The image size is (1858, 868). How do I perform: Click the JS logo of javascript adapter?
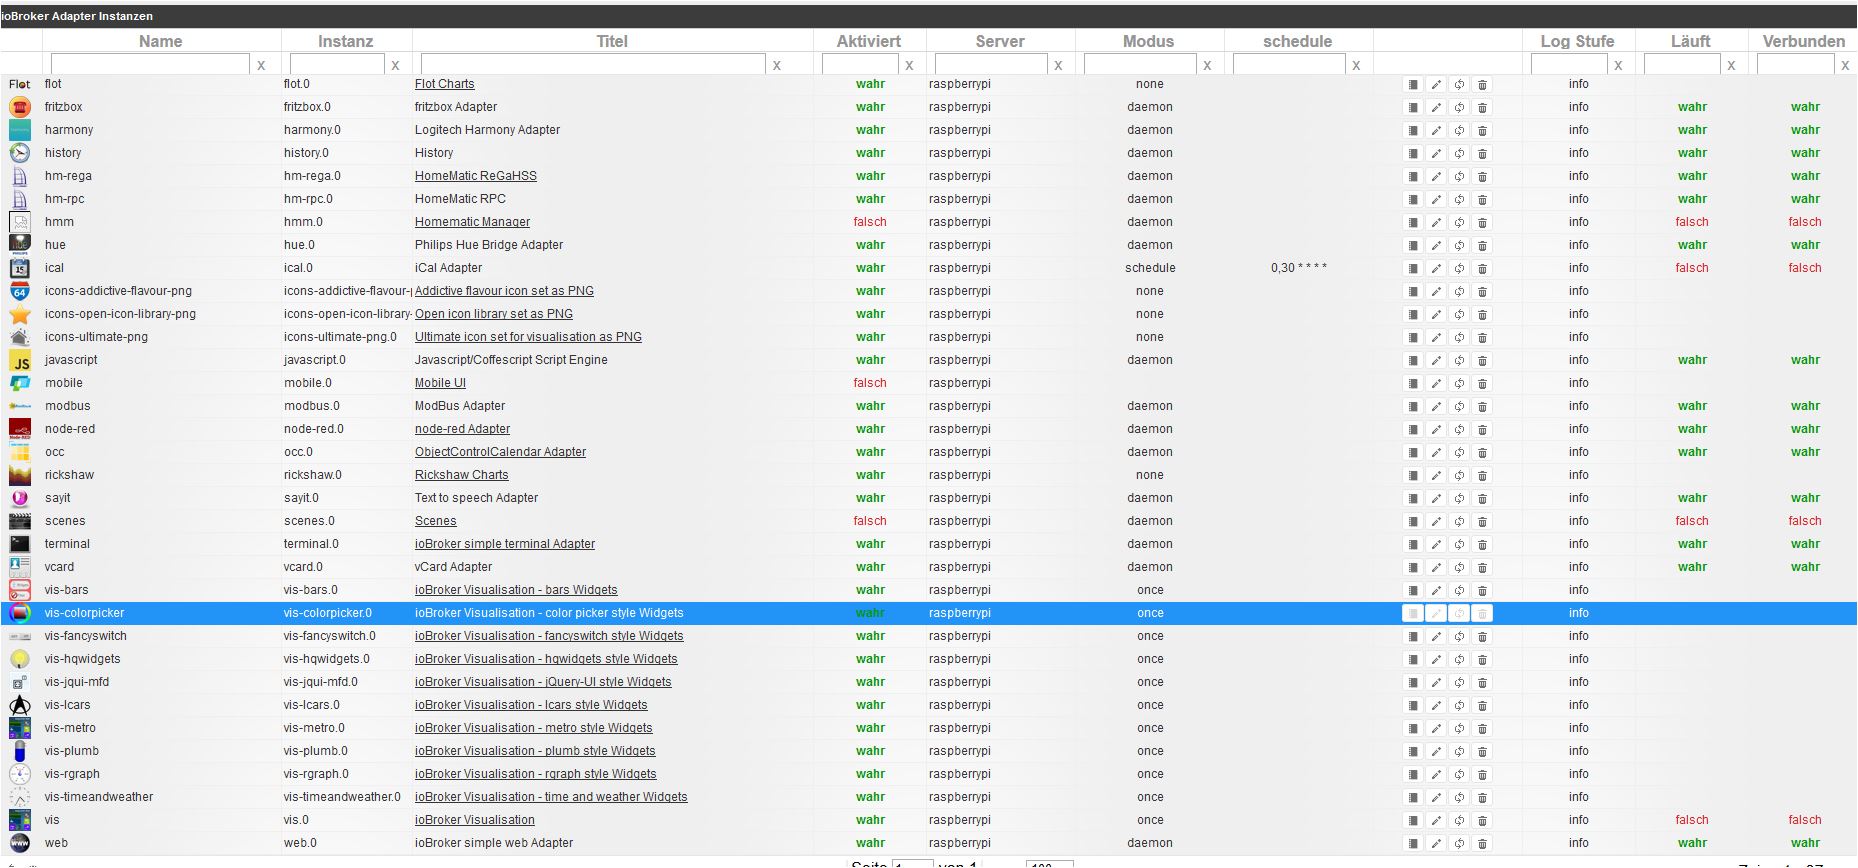point(20,360)
